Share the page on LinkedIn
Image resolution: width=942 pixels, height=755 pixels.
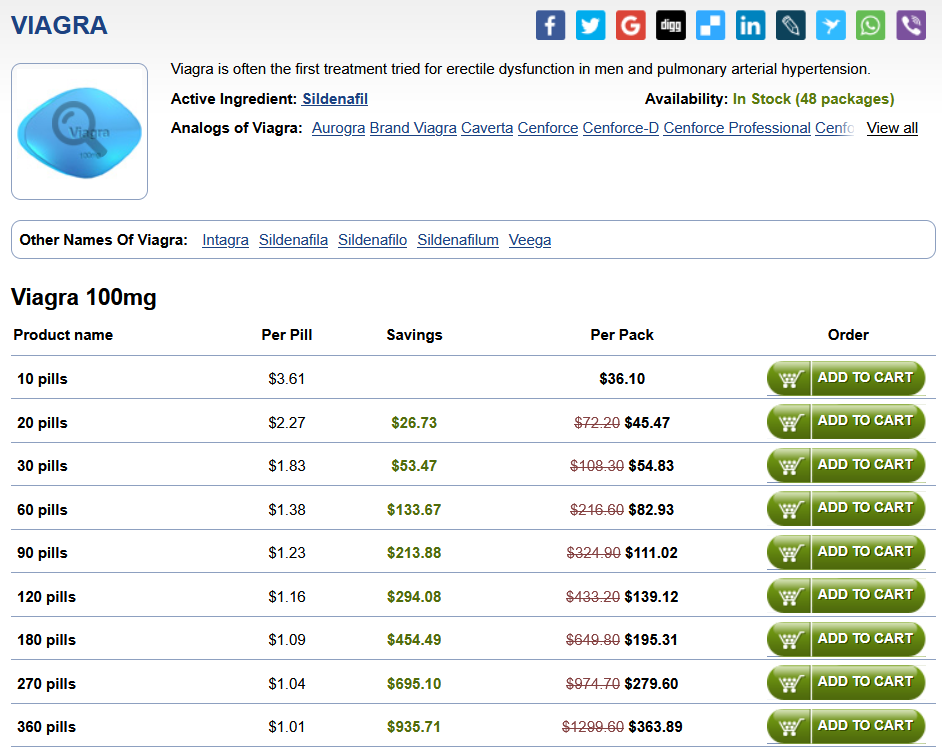751,25
